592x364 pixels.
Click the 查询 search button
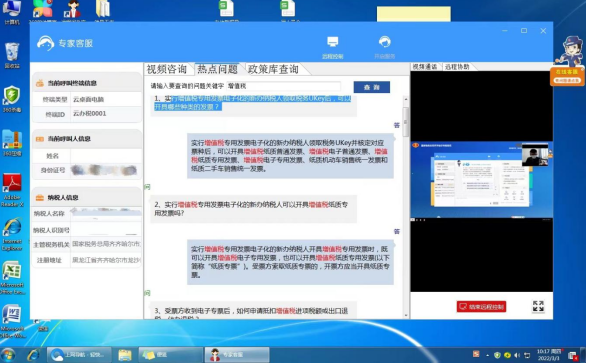(372, 87)
